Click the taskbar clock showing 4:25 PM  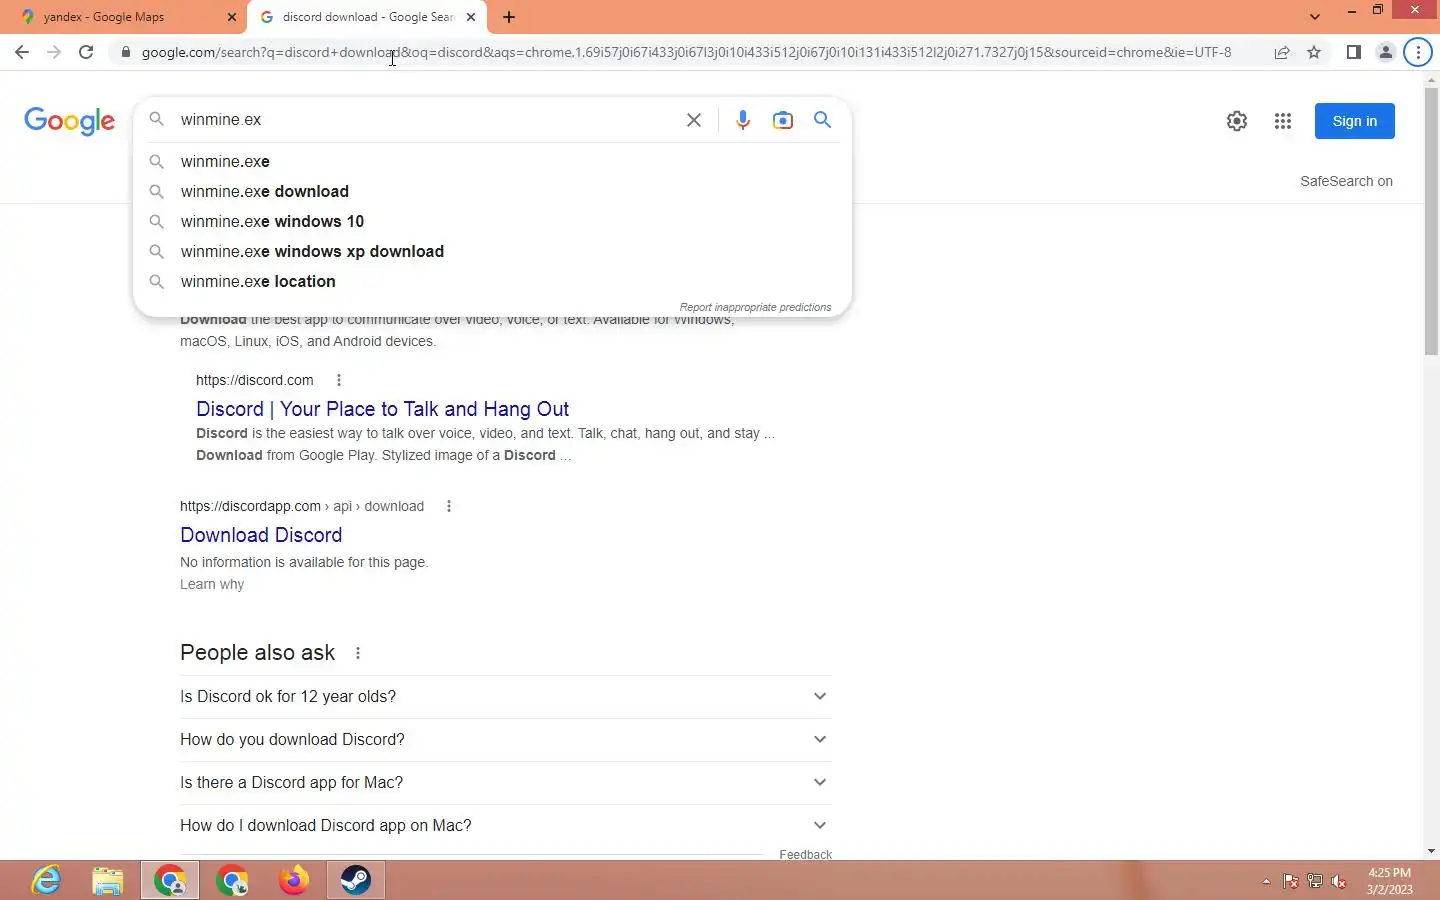[1389, 881]
